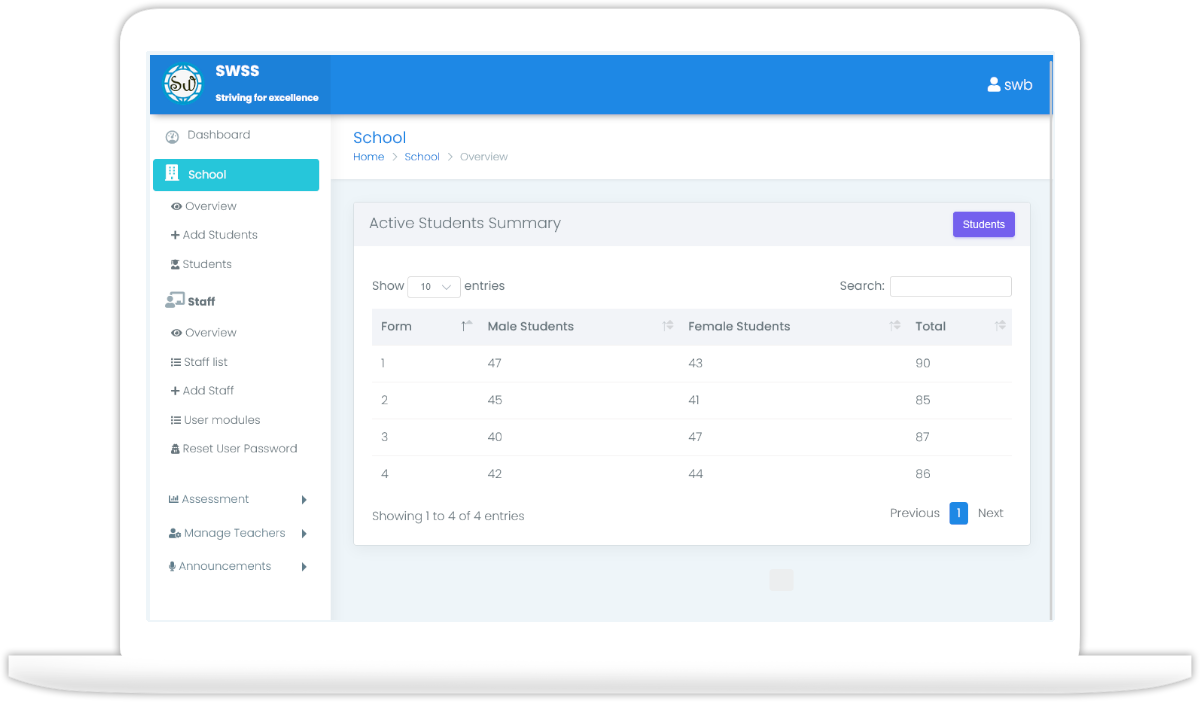Toggle sorting on Total column
The image size is (1200, 702).
click(x=1000, y=326)
